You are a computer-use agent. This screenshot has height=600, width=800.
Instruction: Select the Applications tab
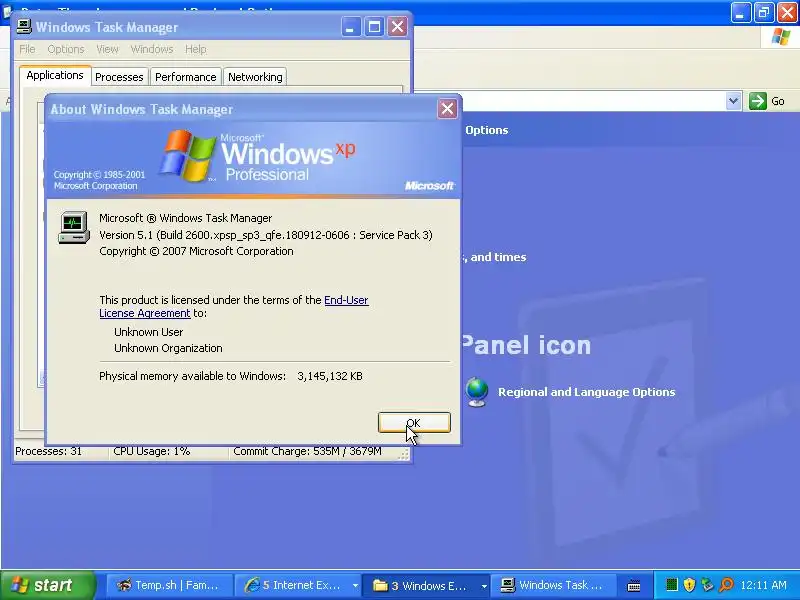(x=55, y=76)
